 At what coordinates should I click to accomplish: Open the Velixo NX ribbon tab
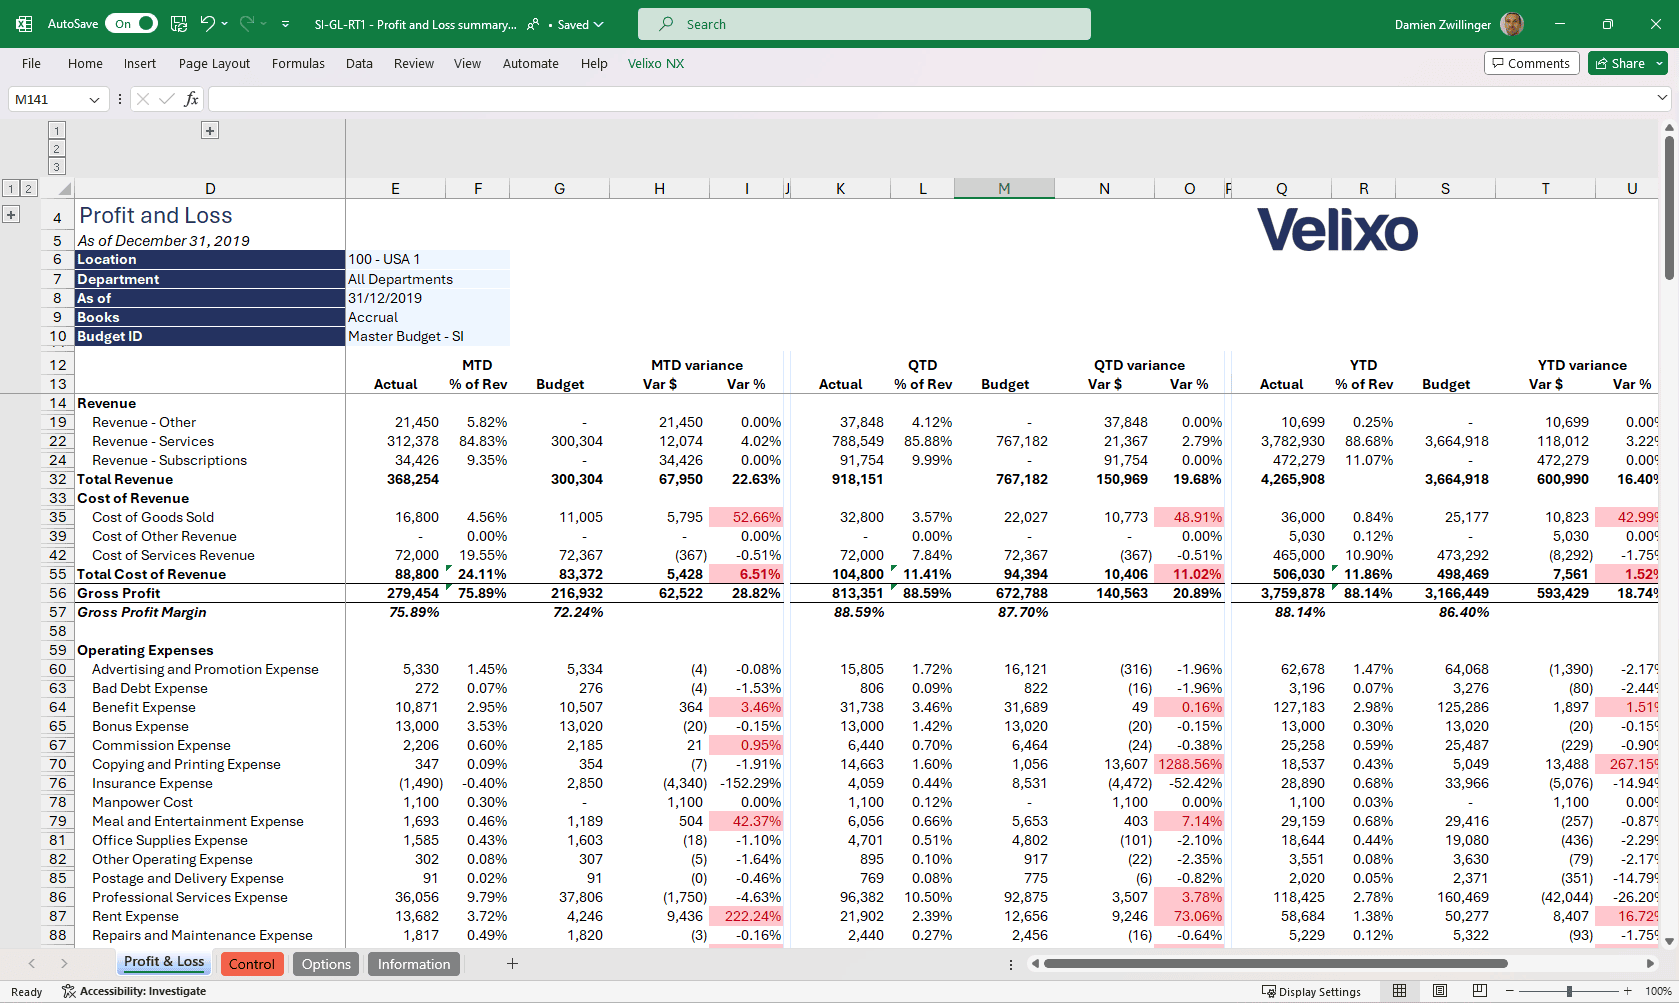point(656,63)
